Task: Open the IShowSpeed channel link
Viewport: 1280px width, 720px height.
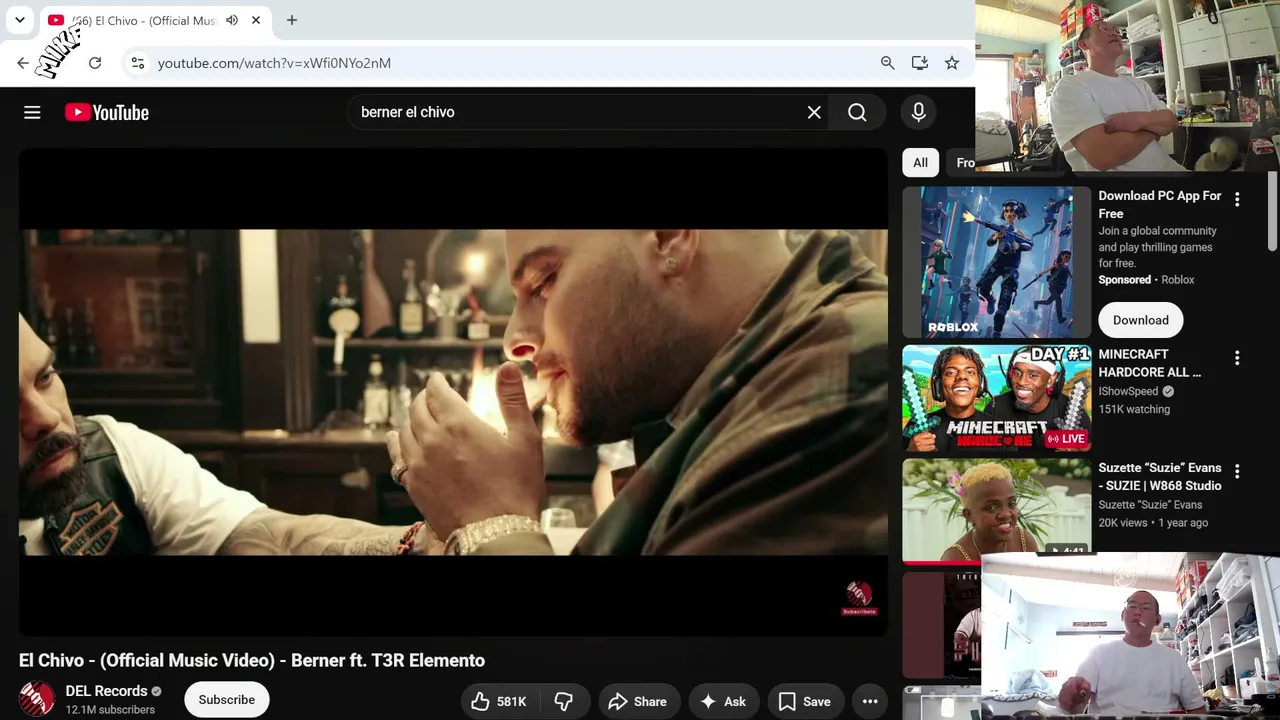Action: 1128,391
